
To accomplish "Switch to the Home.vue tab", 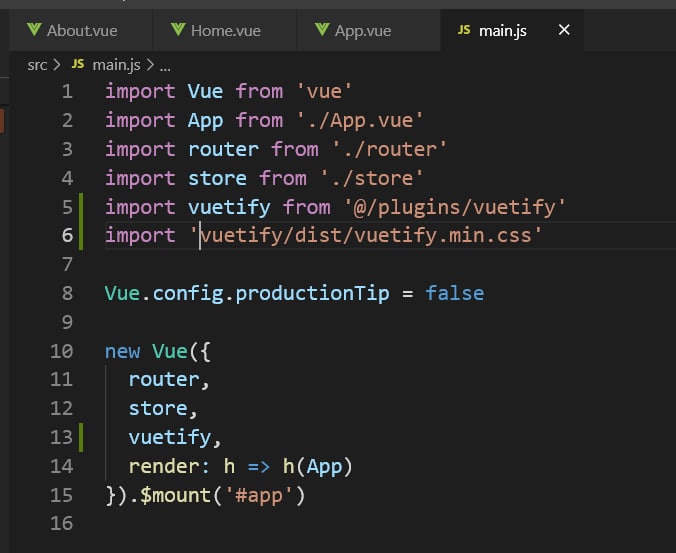I will coord(225,31).
